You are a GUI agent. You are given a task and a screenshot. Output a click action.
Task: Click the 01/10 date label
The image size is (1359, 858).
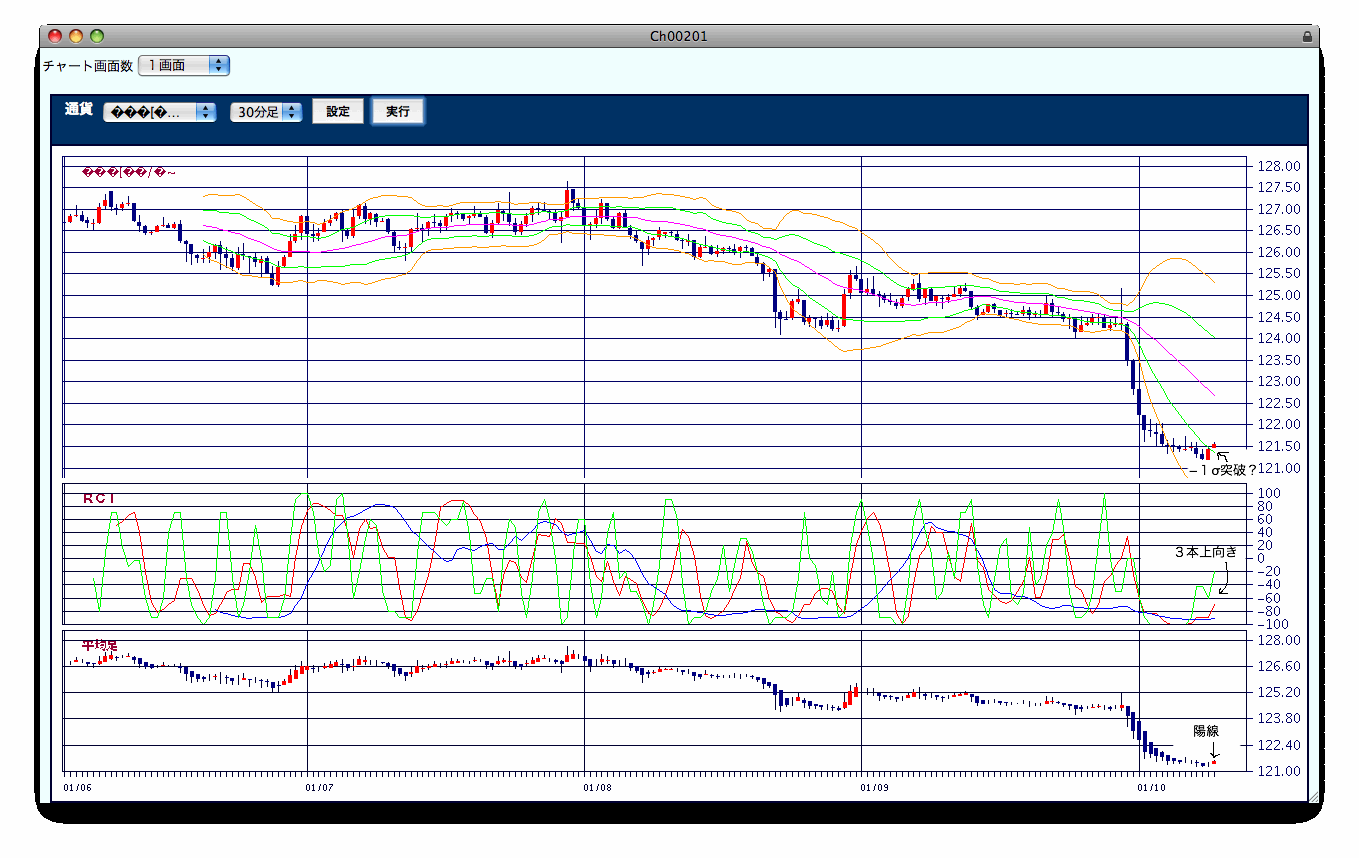[x=1152, y=788]
